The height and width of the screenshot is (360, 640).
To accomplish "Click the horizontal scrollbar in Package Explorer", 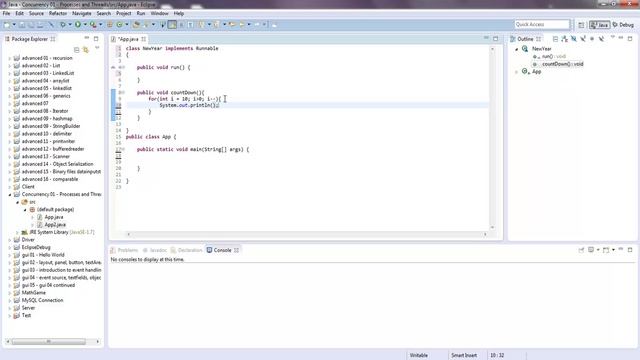I will click(x=49, y=342).
